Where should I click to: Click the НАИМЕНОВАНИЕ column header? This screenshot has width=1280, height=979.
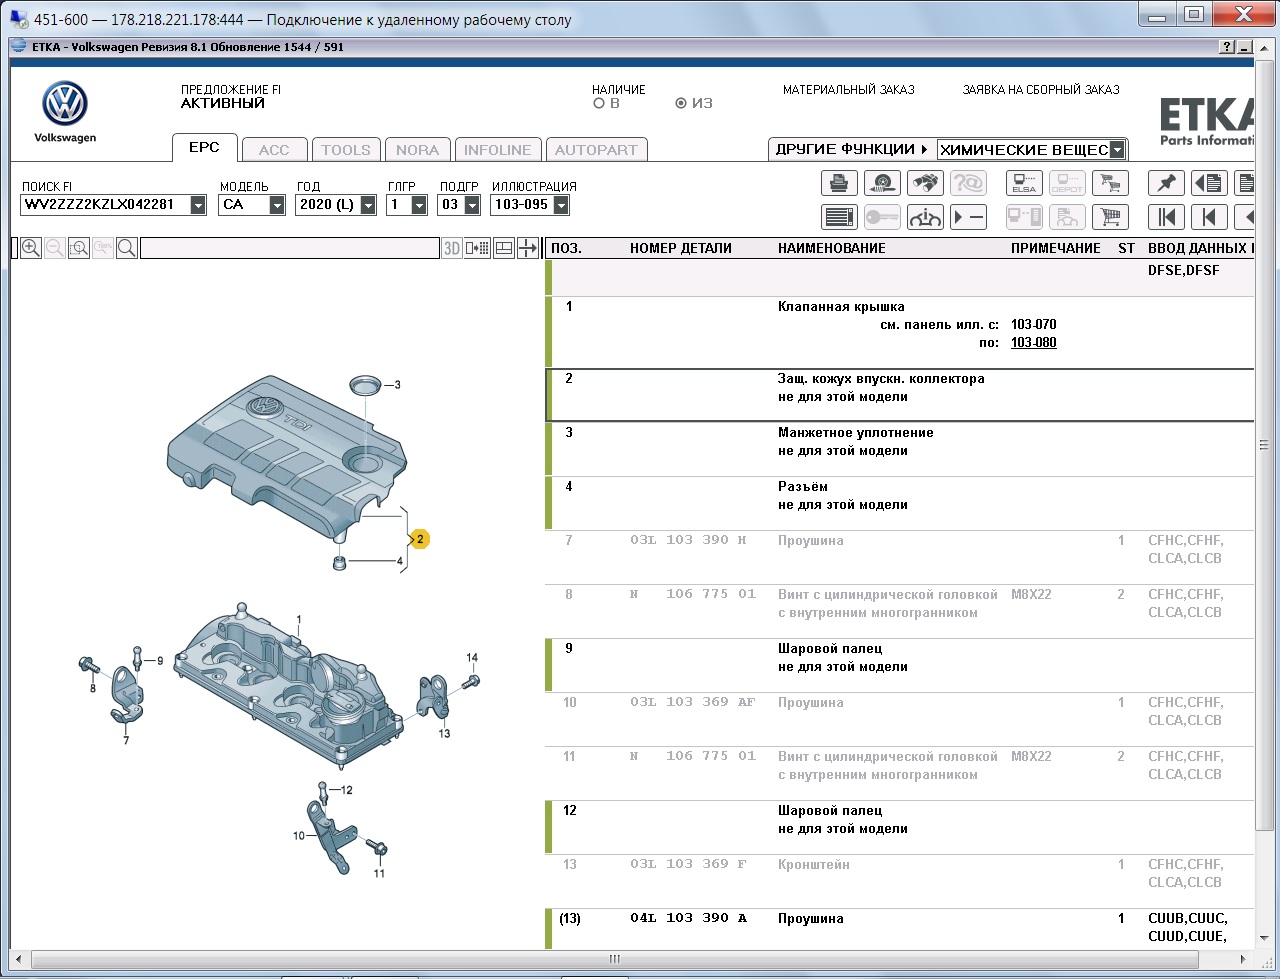click(x=832, y=248)
